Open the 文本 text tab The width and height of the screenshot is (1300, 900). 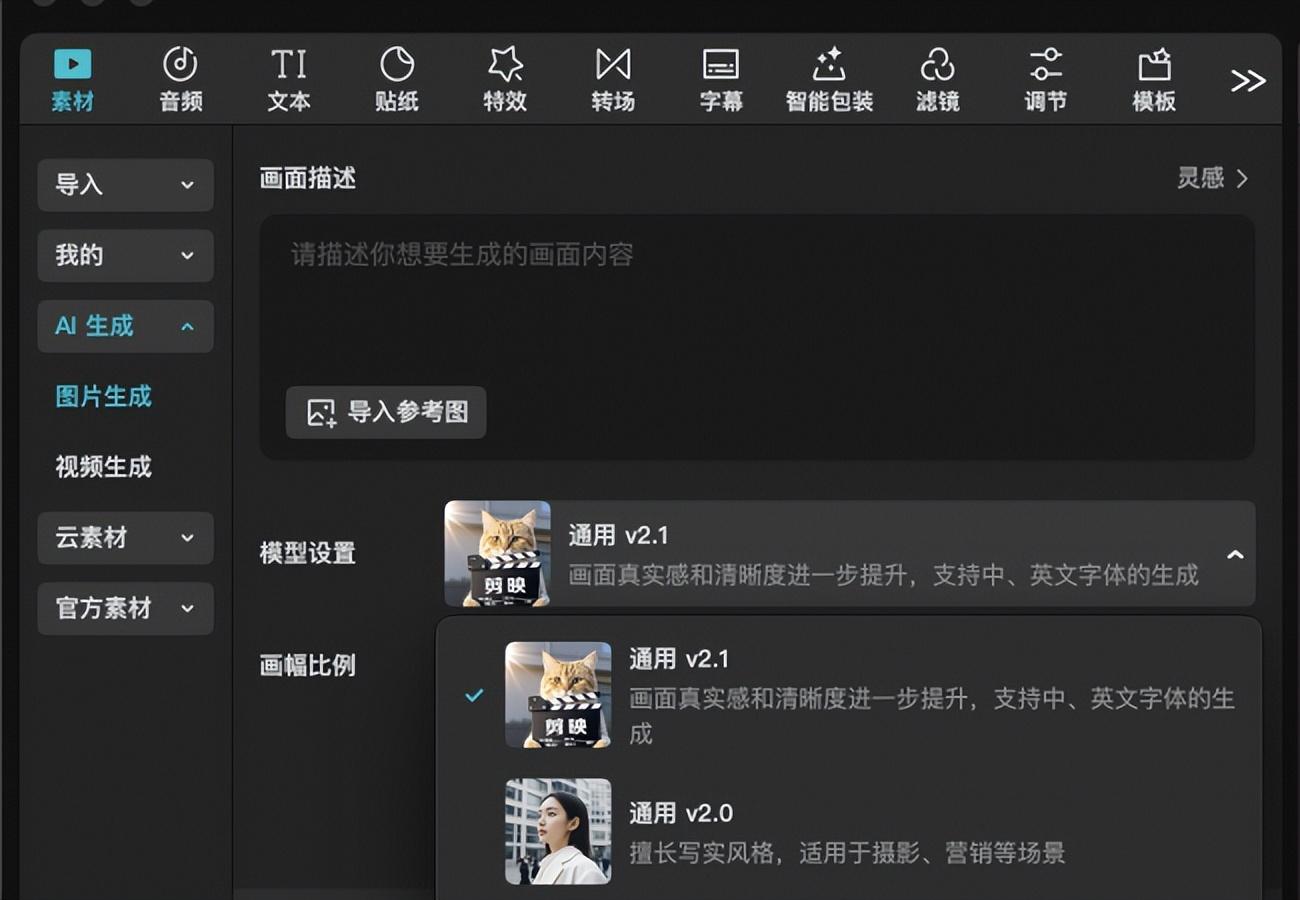pos(289,80)
